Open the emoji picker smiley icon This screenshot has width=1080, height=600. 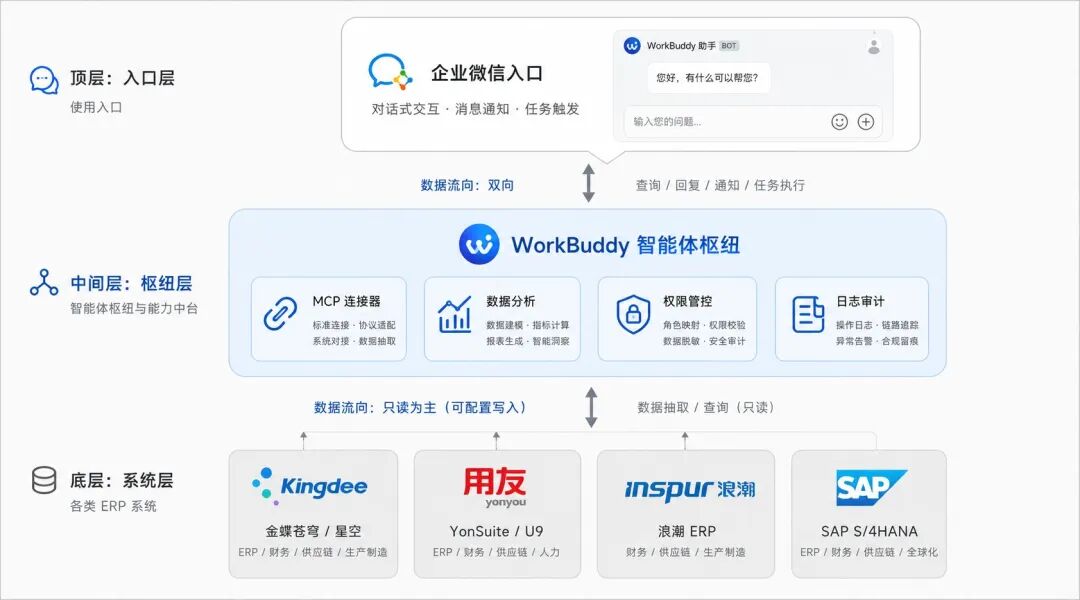click(x=839, y=122)
